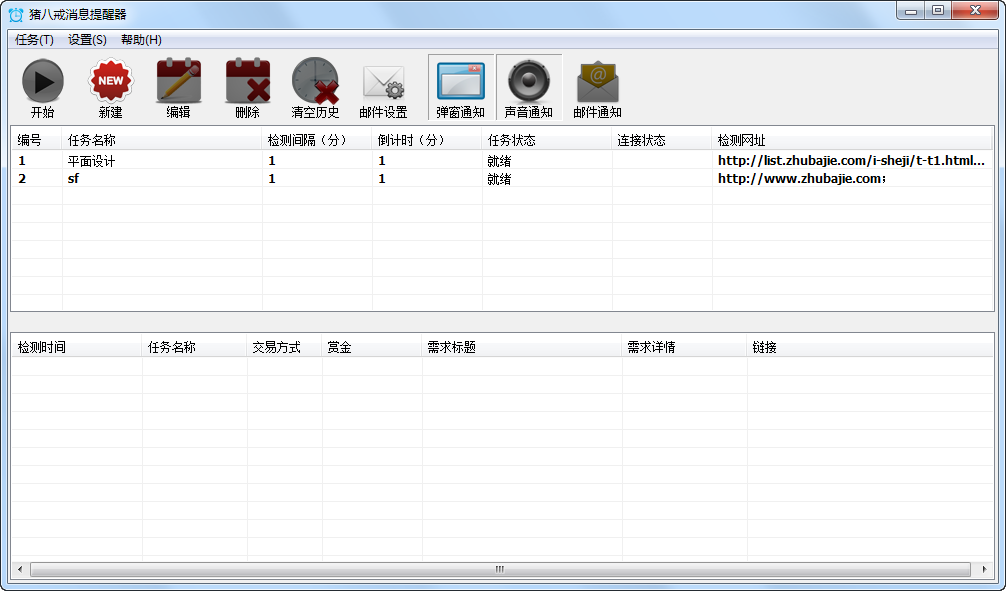Click the 倒计时（分）column header
1006x591 pixels.
coord(427,141)
